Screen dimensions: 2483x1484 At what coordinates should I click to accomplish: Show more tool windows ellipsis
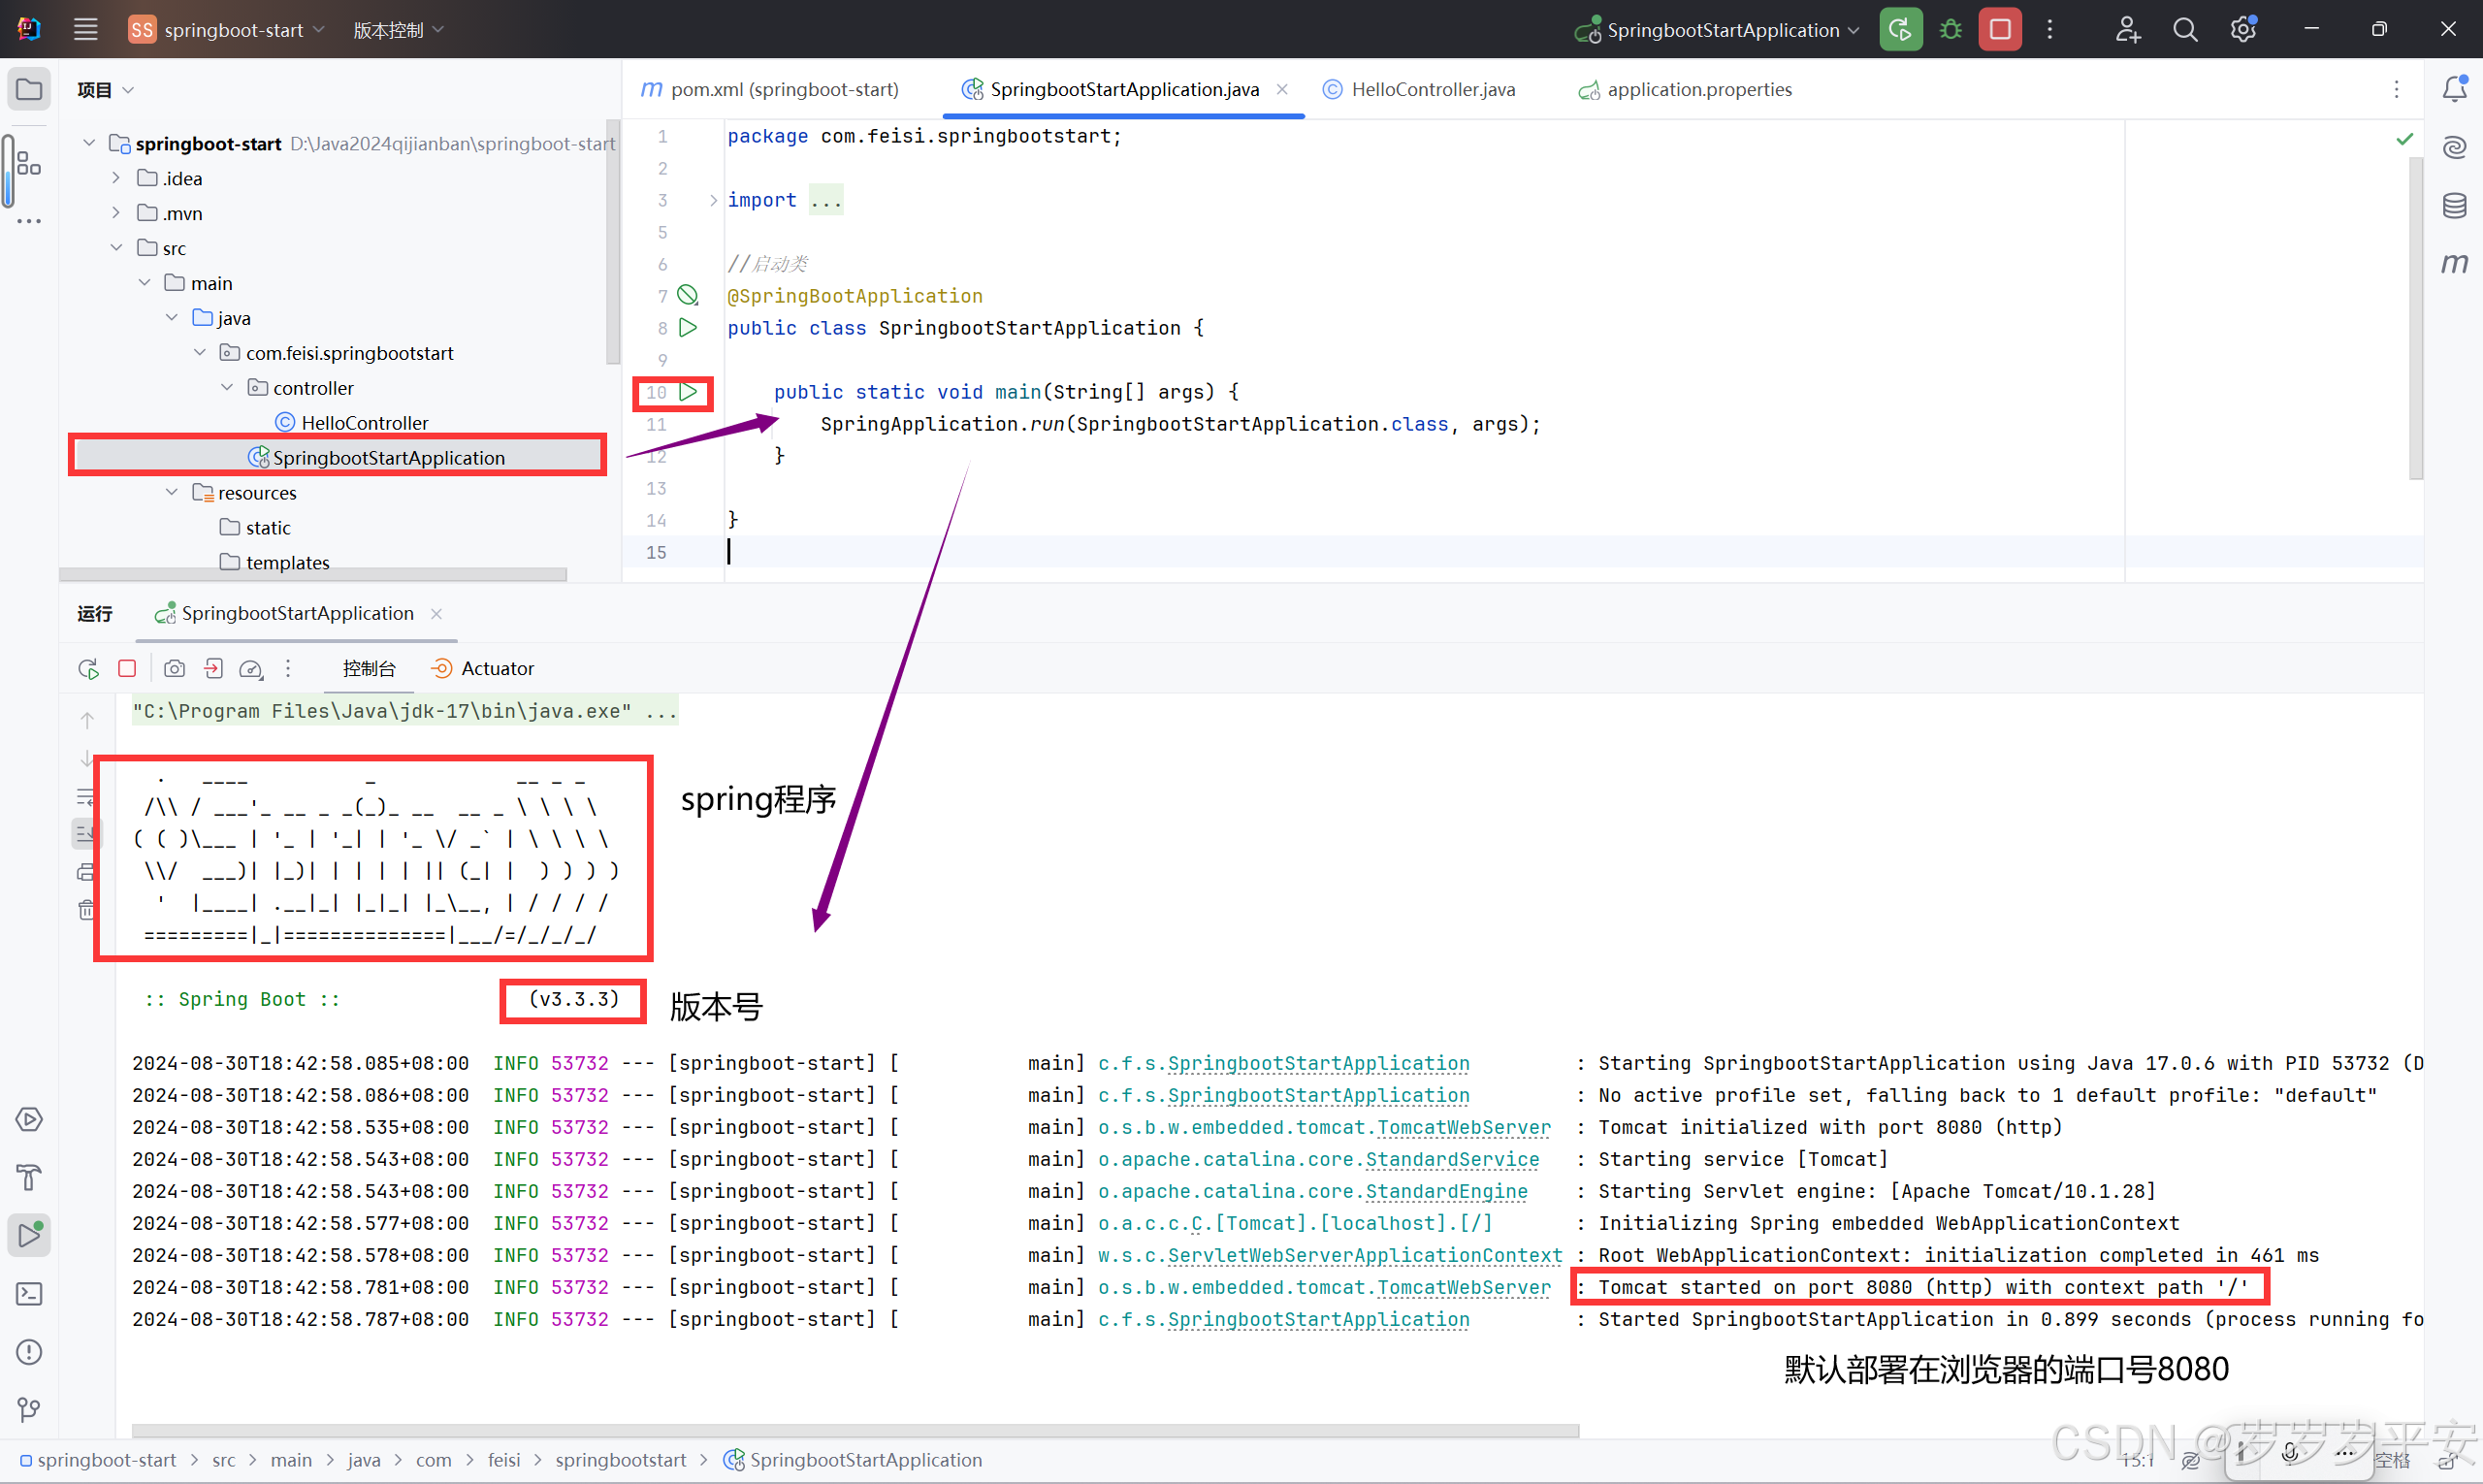[x=29, y=221]
